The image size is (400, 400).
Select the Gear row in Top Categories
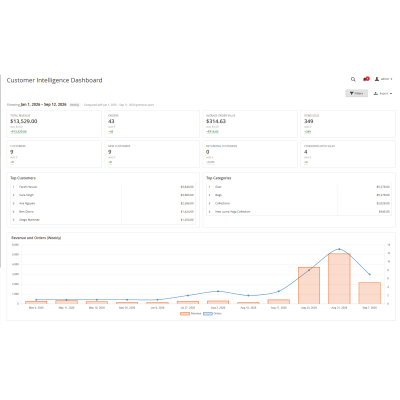click(299, 187)
